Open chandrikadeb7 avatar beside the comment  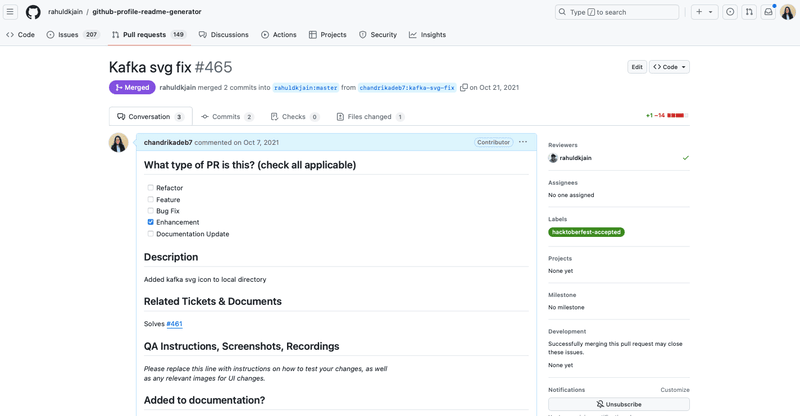pos(118,143)
